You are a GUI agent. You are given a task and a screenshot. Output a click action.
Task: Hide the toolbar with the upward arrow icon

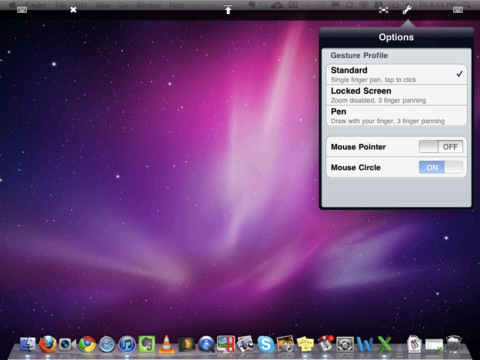point(228,10)
